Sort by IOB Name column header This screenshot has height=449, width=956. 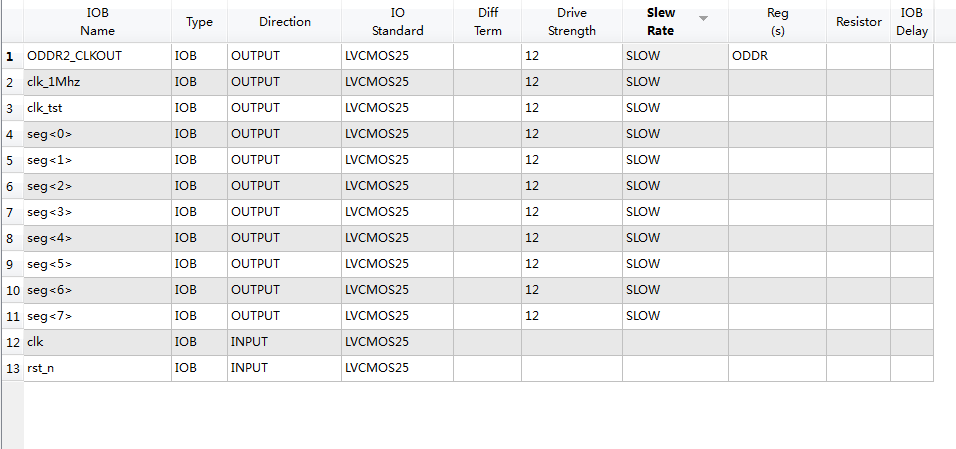click(98, 22)
